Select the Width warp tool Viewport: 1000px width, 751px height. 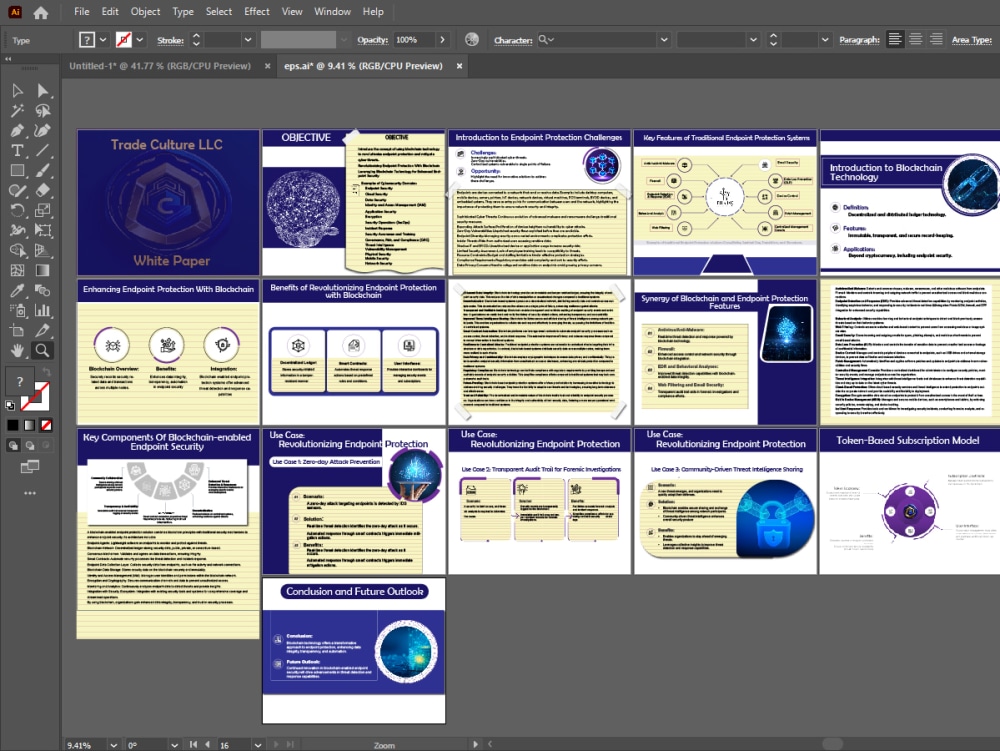point(17,230)
